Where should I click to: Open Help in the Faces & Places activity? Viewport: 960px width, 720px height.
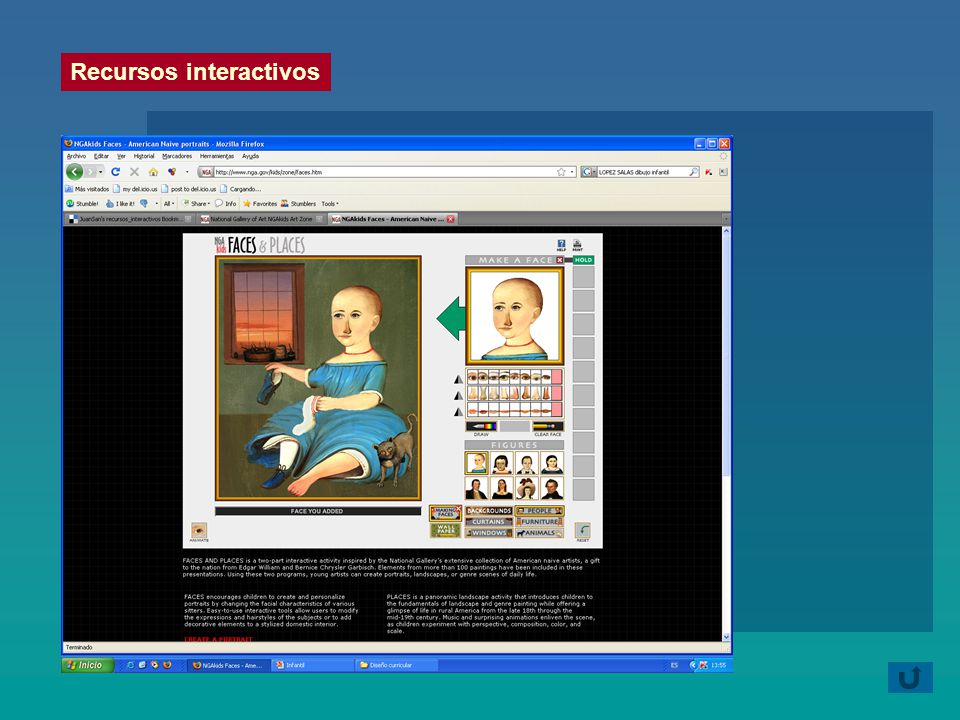coord(561,245)
